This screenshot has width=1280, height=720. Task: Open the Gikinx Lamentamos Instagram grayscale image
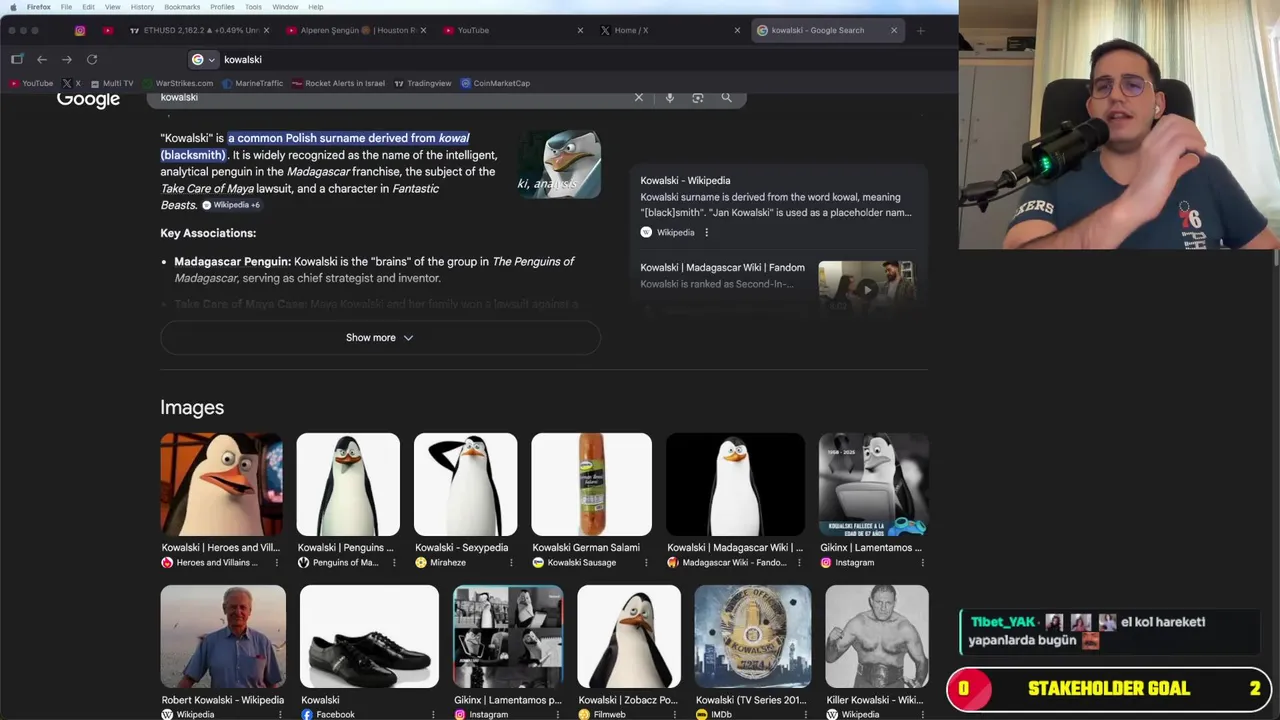click(873, 485)
